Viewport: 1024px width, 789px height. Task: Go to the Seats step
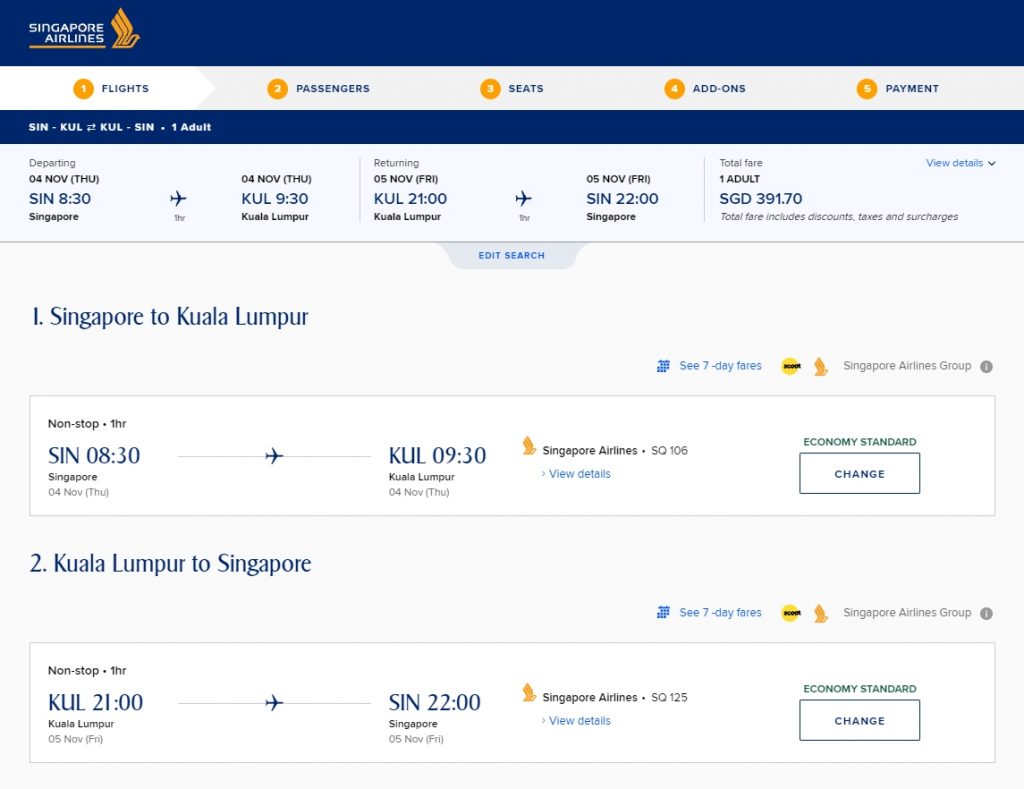(512, 89)
